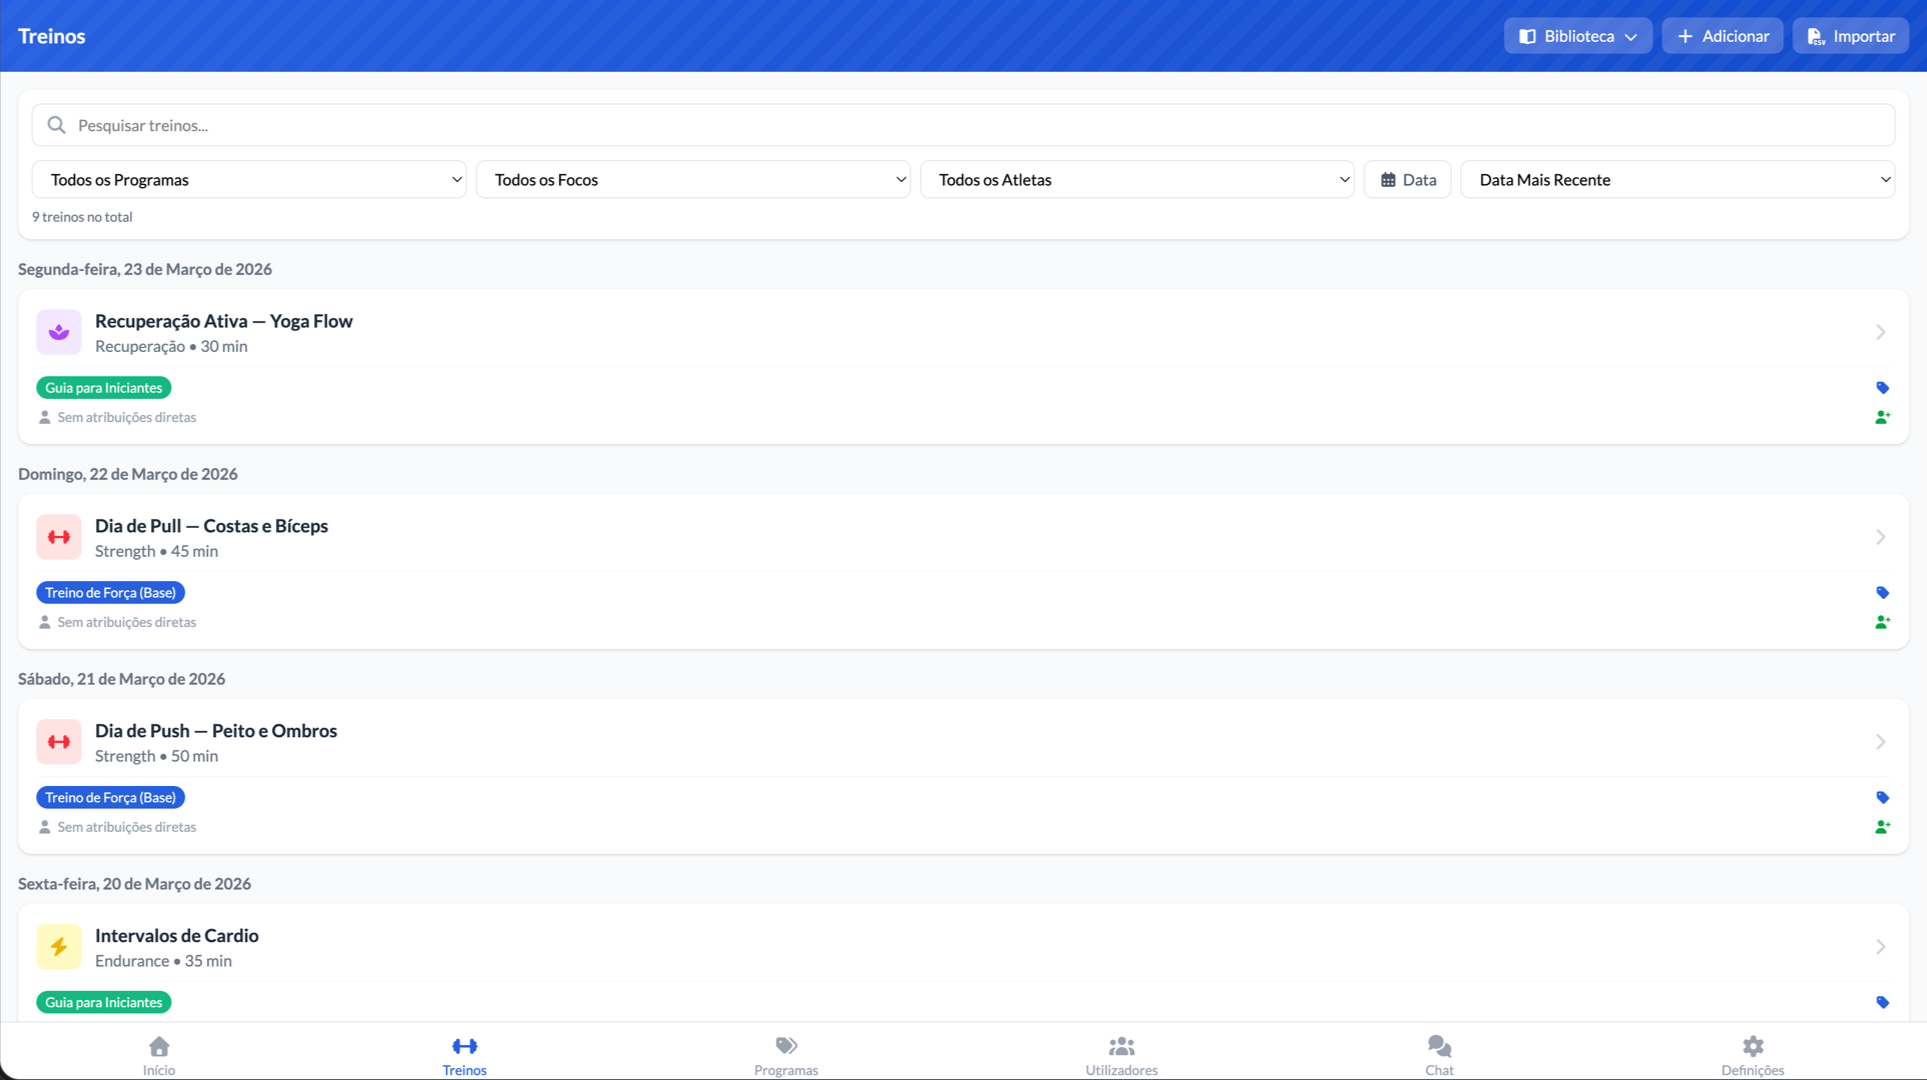Click tag icon on Yoga Flow workout
The height and width of the screenshot is (1080, 1927).
[x=1882, y=388]
